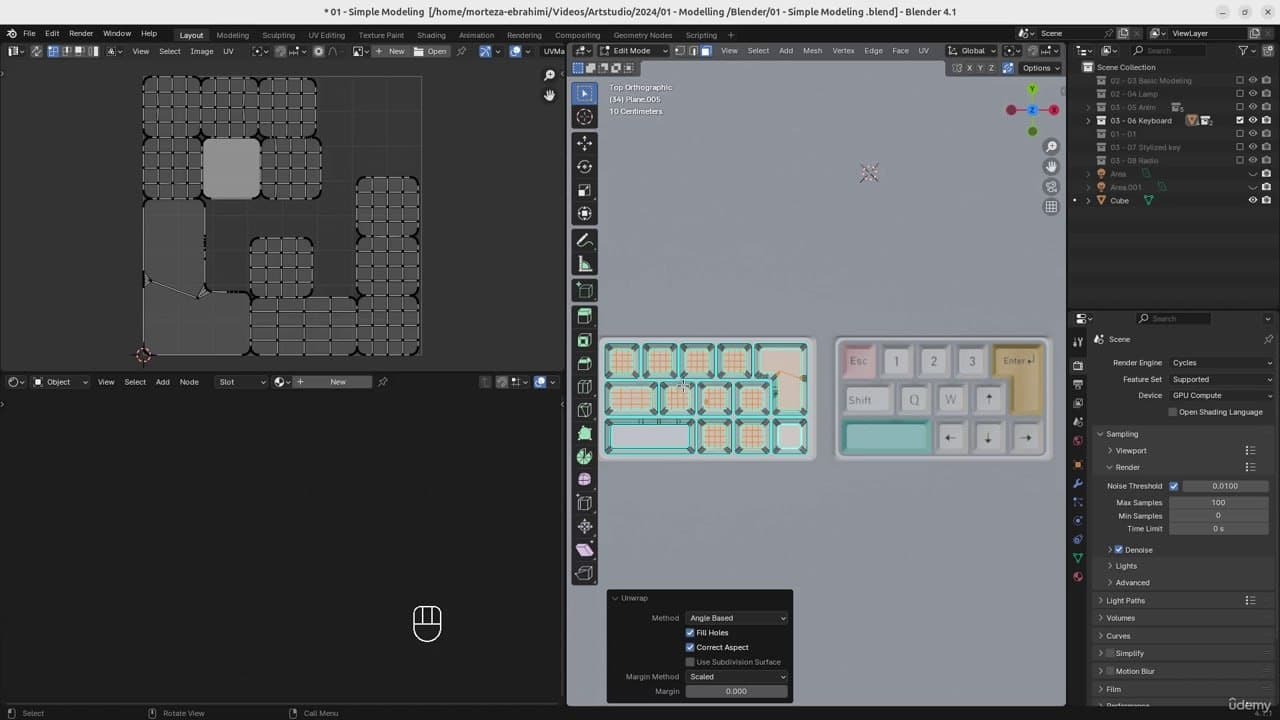Open the Image menu in UV editor
The image size is (1280, 720).
coord(201,51)
